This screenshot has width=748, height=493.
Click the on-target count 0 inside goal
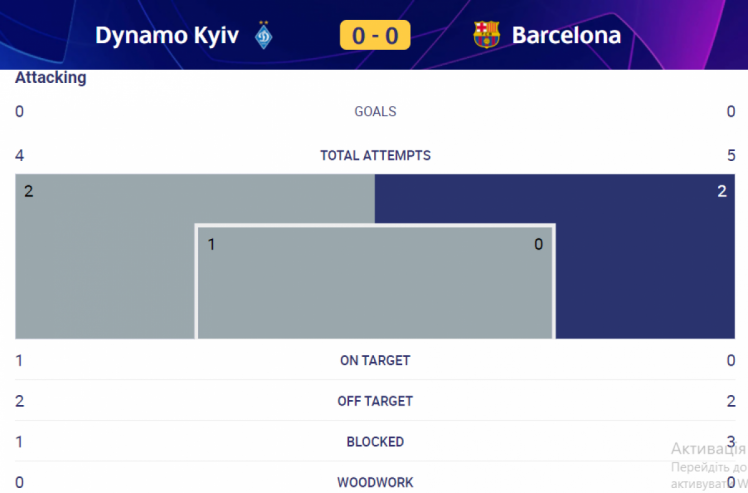pos(539,244)
